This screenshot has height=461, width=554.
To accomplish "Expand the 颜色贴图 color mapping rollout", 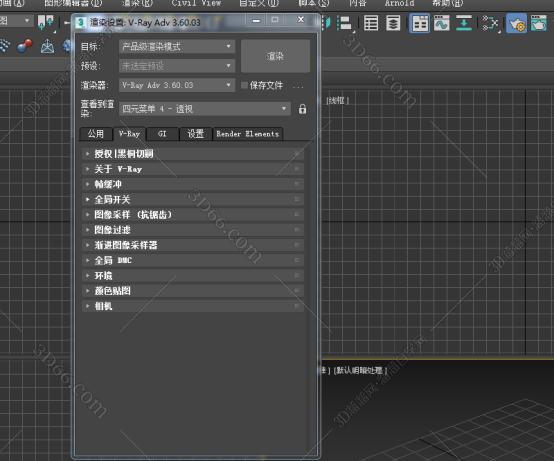I will pos(193,291).
